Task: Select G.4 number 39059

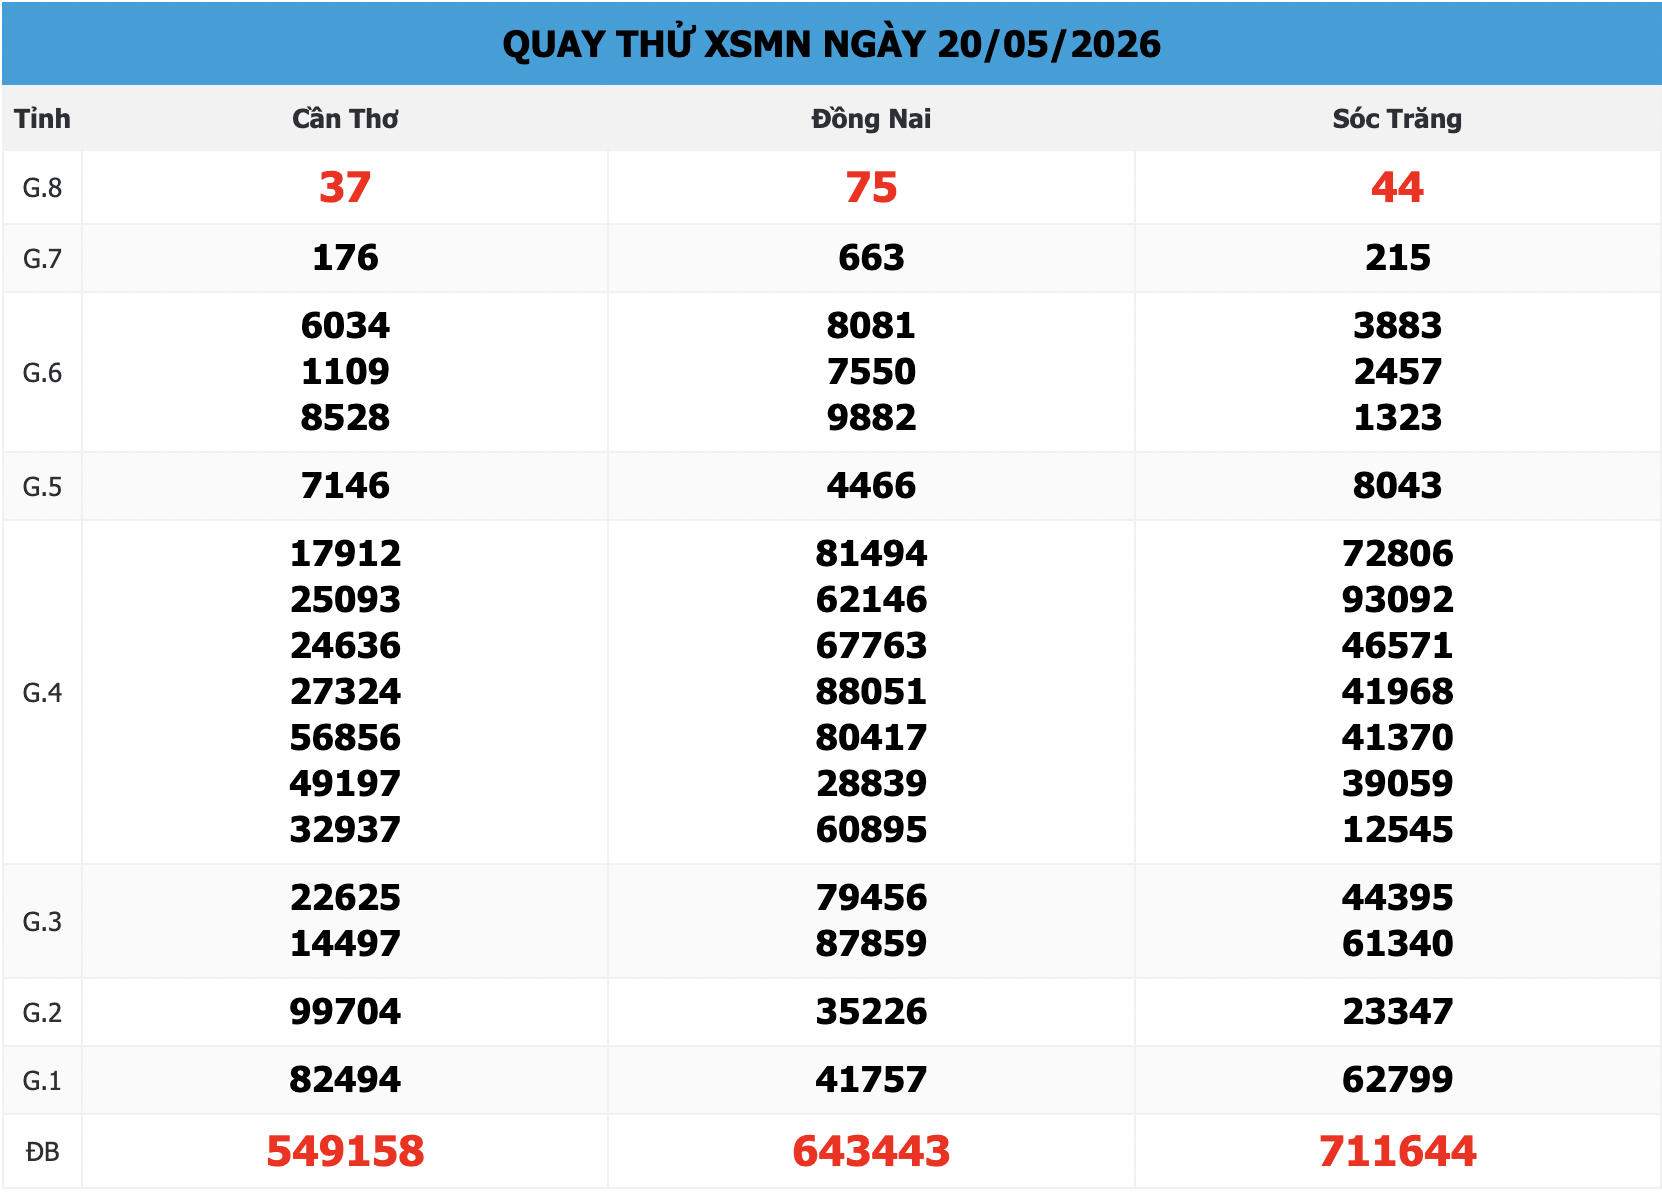Action: coord(1397,784)
